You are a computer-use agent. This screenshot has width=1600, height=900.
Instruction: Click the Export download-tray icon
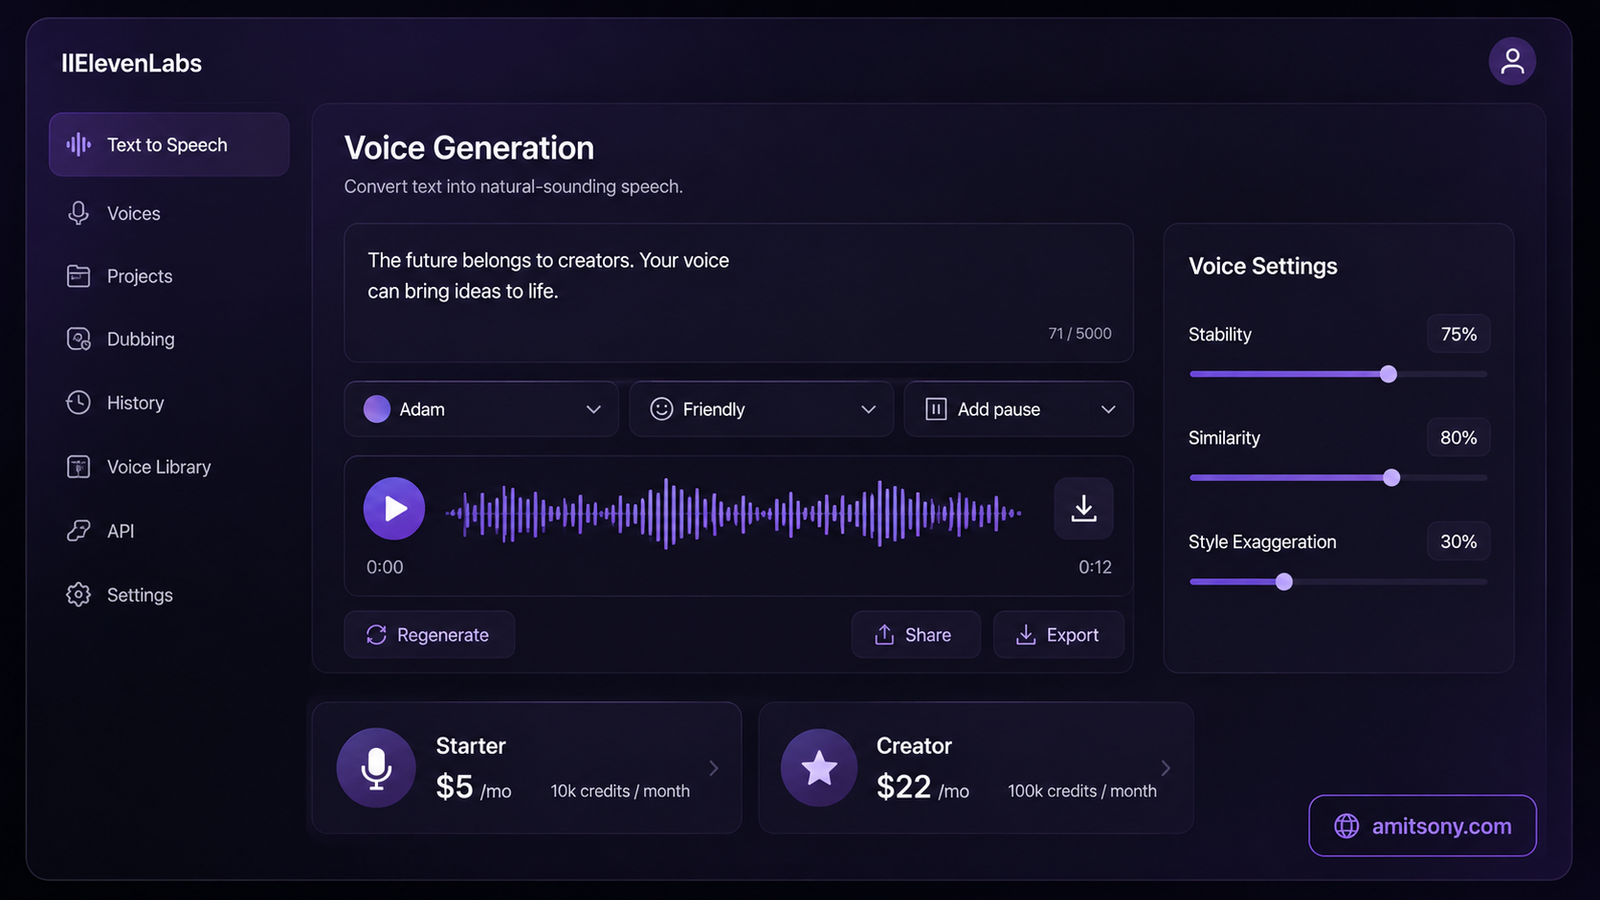click(x=1026, y=635)
